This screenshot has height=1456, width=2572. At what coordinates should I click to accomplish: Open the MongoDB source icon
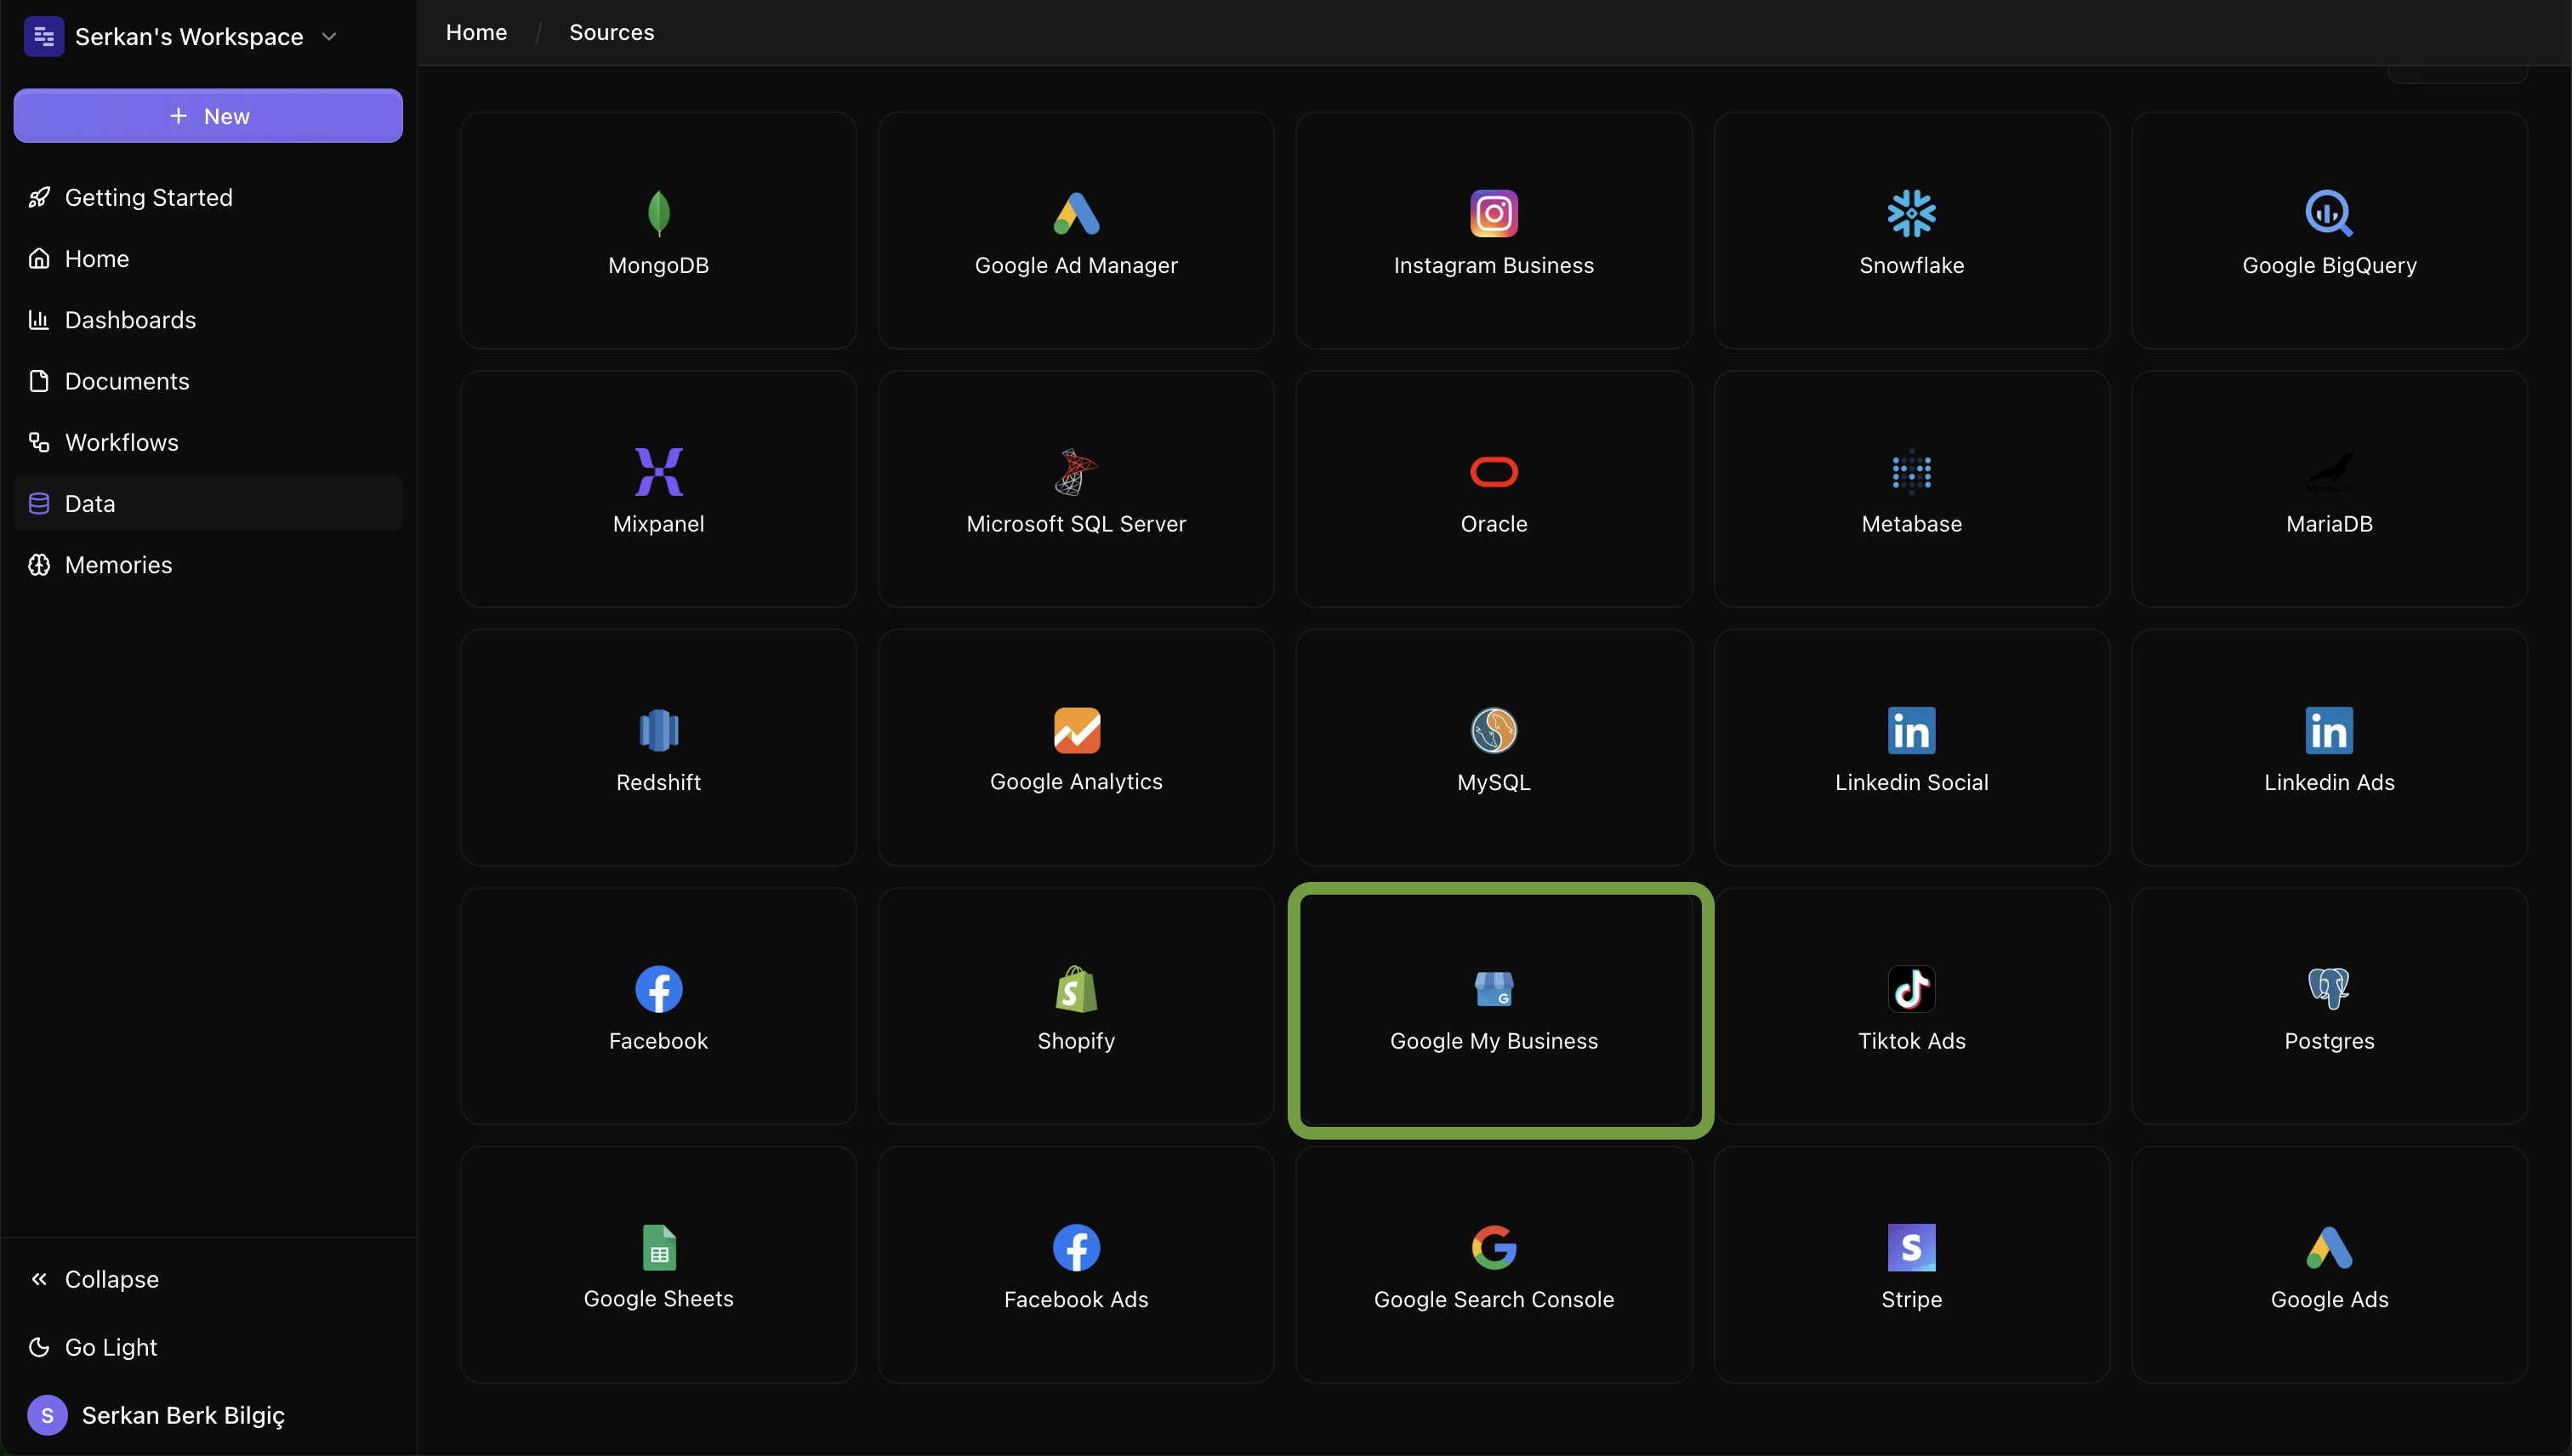(x=658, y=213)
